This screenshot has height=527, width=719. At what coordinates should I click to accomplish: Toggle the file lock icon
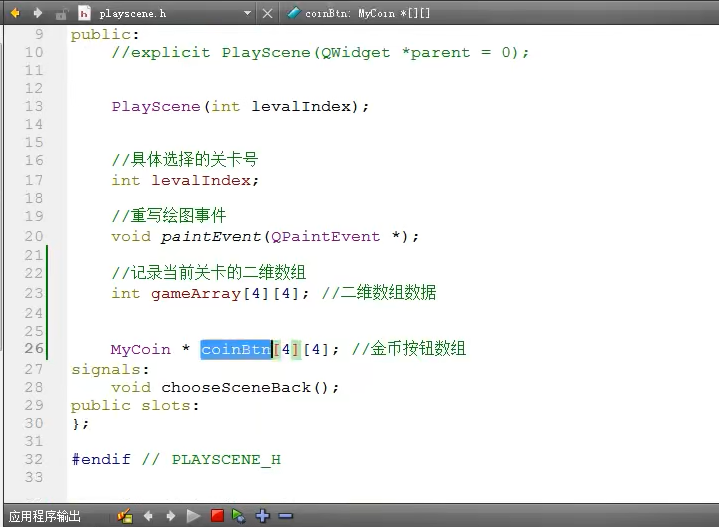pyautogui.click(x=61, y=14)
